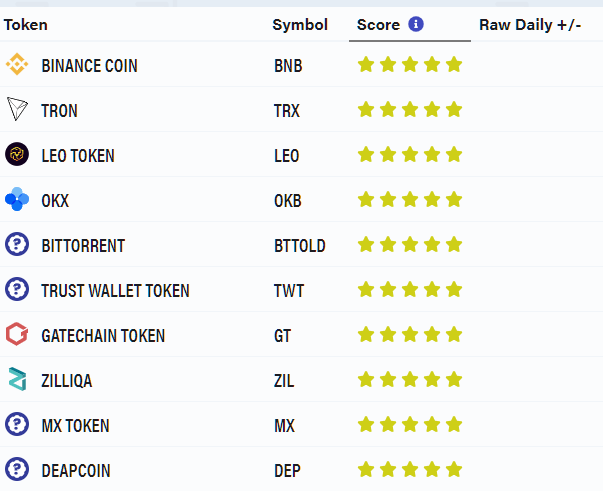
Task: Click the LEO symbol cell
Action: point(287,156)
